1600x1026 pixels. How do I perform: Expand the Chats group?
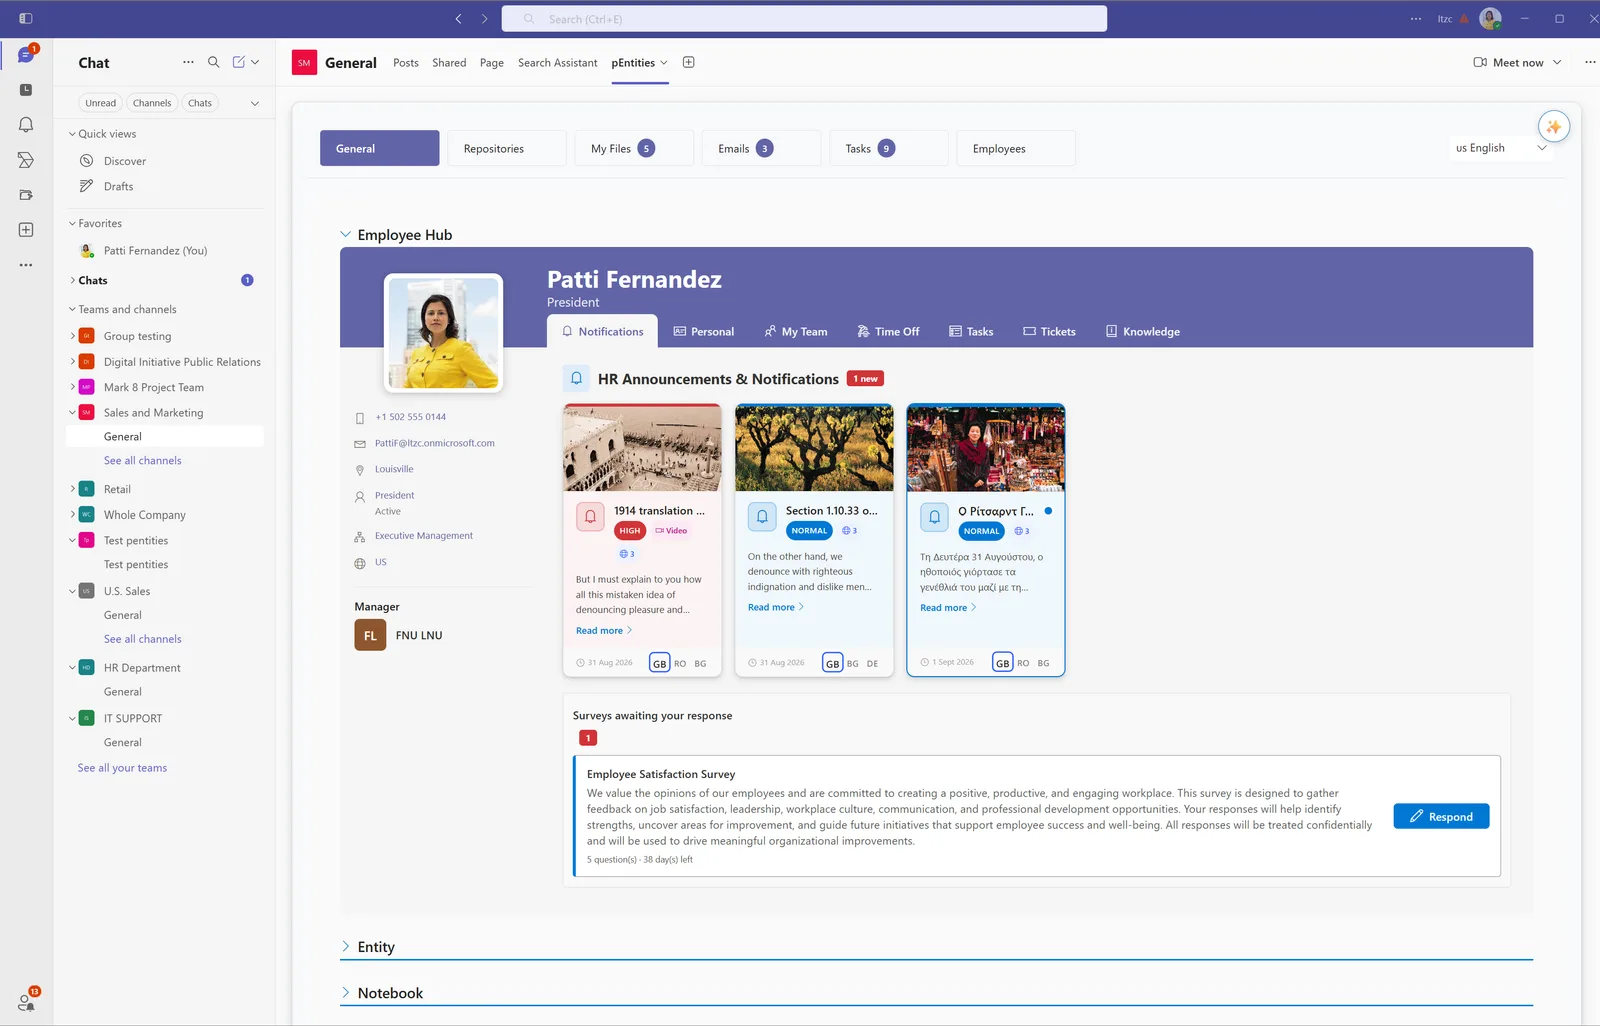point(72,281)
